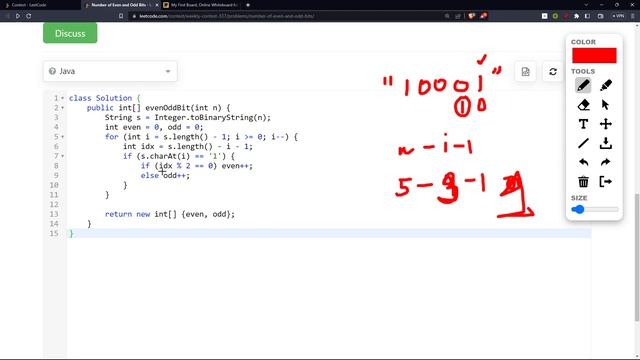Click the browser reload button
Image resolution: width=640 pixels, height=360 pixels.
click(x=29, y=16)
